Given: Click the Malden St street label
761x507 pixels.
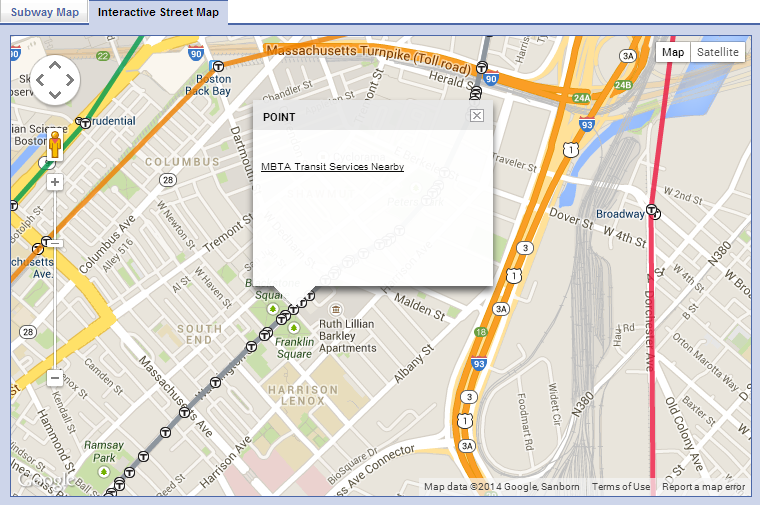Looking at the screenshot, I should coord(419,307).
